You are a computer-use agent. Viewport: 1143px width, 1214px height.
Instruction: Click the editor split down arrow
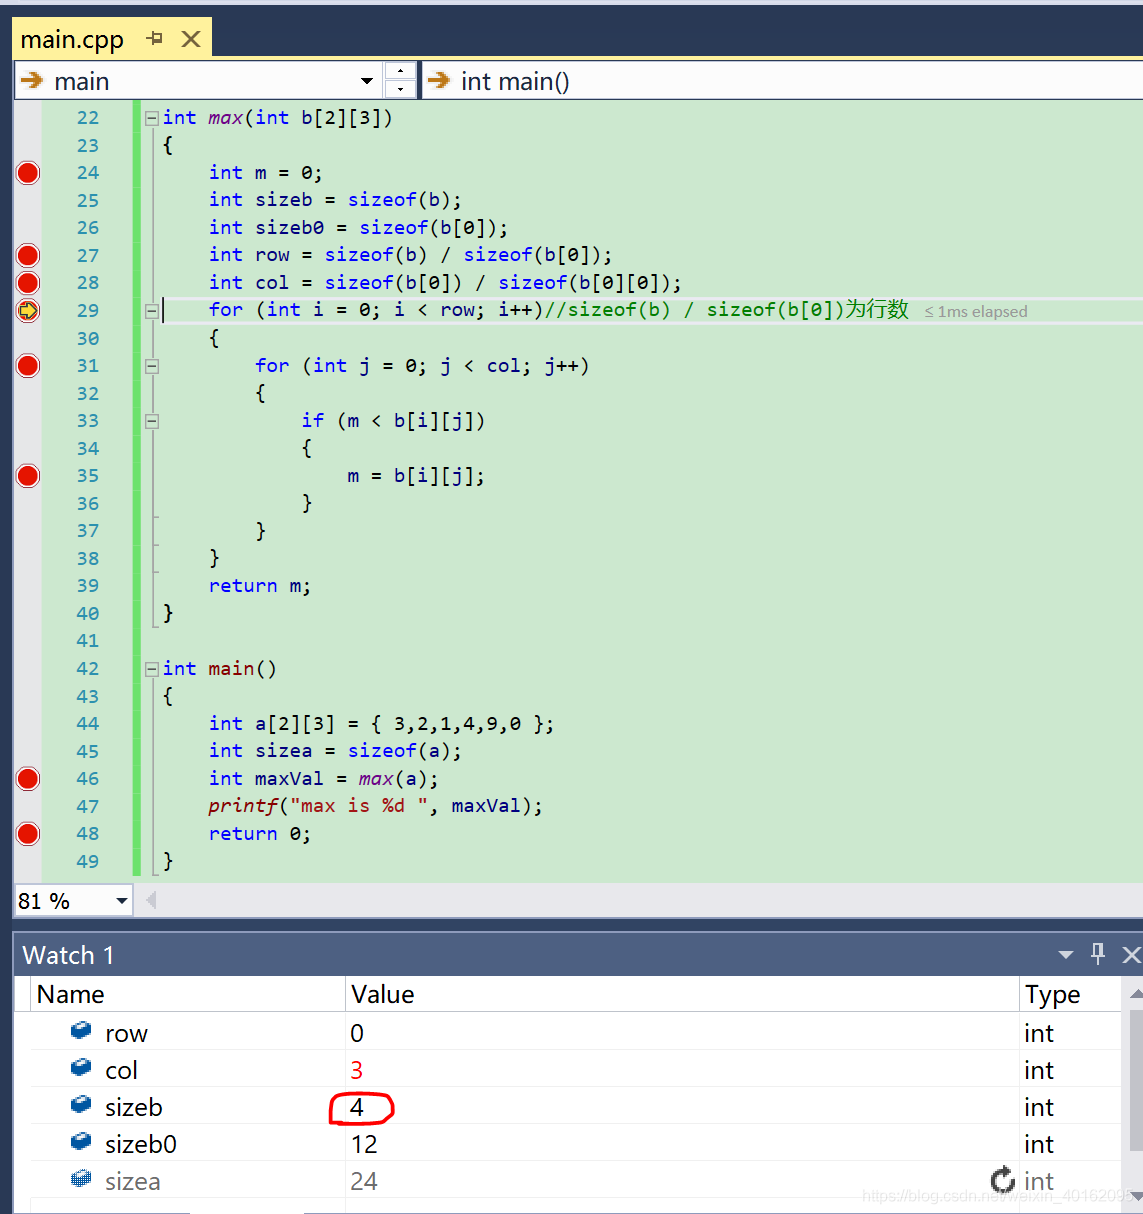pyautogui.click(x=400, y=90)
